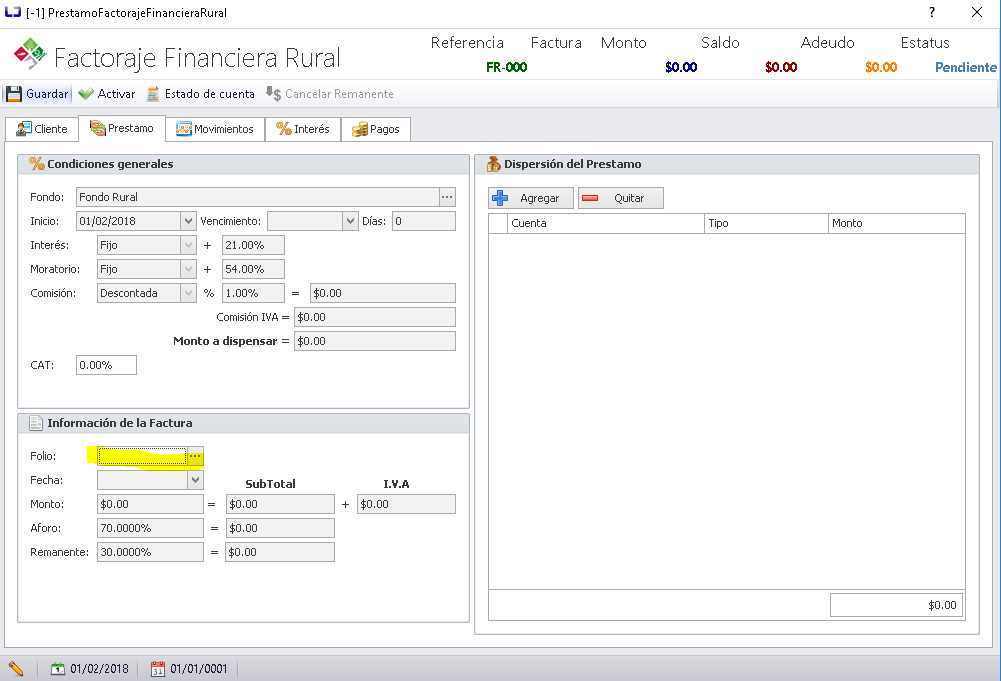Click the Monto field under Información de la Factura

coord(150,504)
